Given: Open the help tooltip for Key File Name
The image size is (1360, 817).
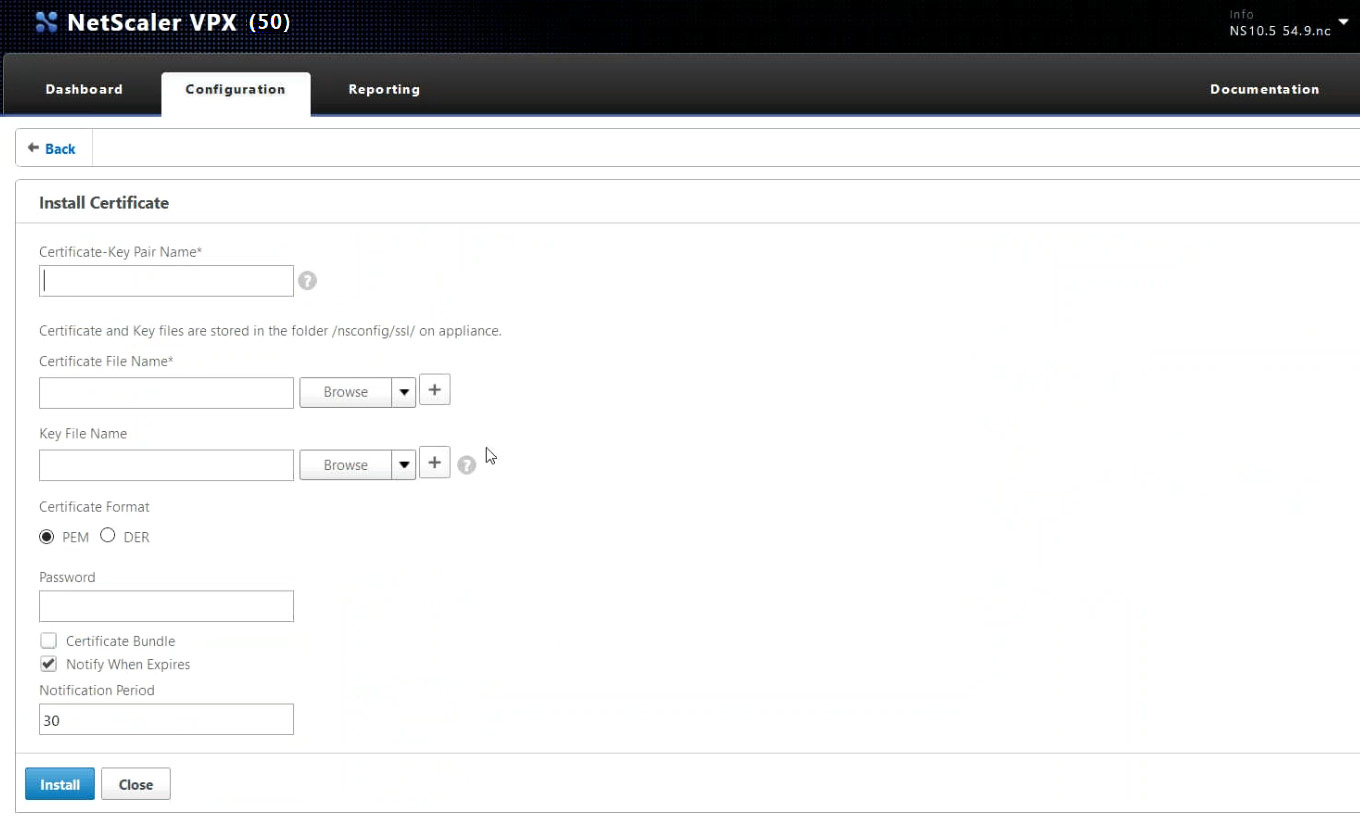Looking at the screenshot, I should 466,464.
